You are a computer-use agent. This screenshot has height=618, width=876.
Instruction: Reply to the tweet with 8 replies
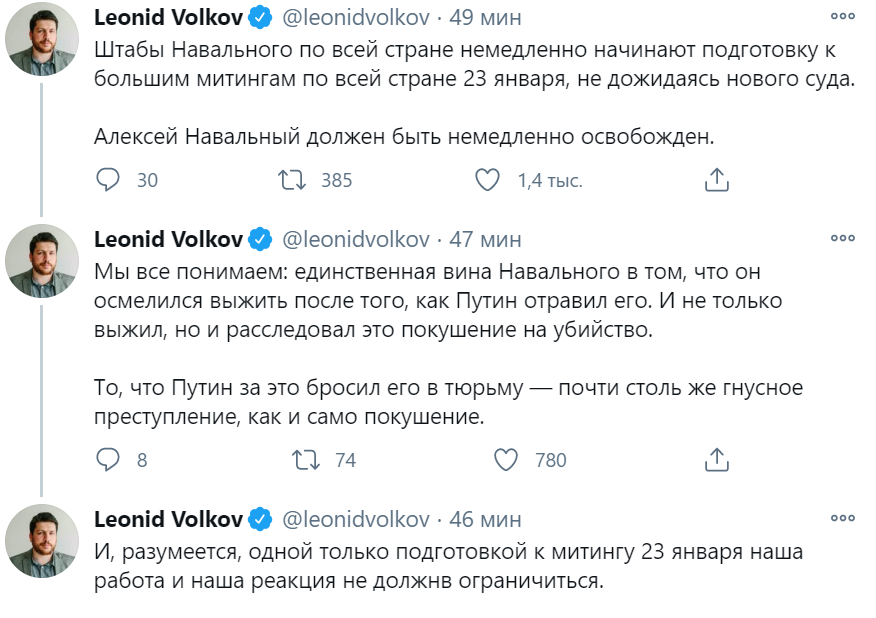[x=108, y=460]
